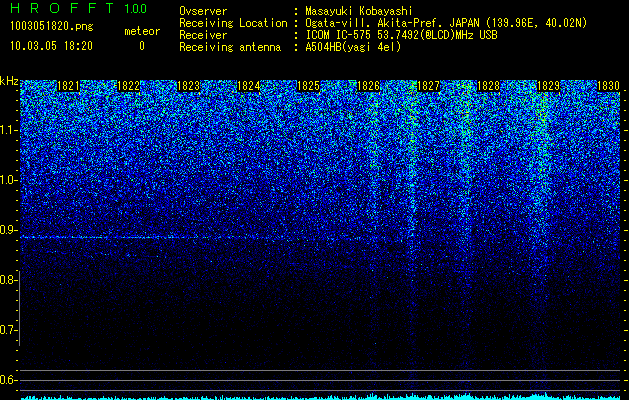
Task: Click the version number 1.0.0
Action: pos(136,8)
